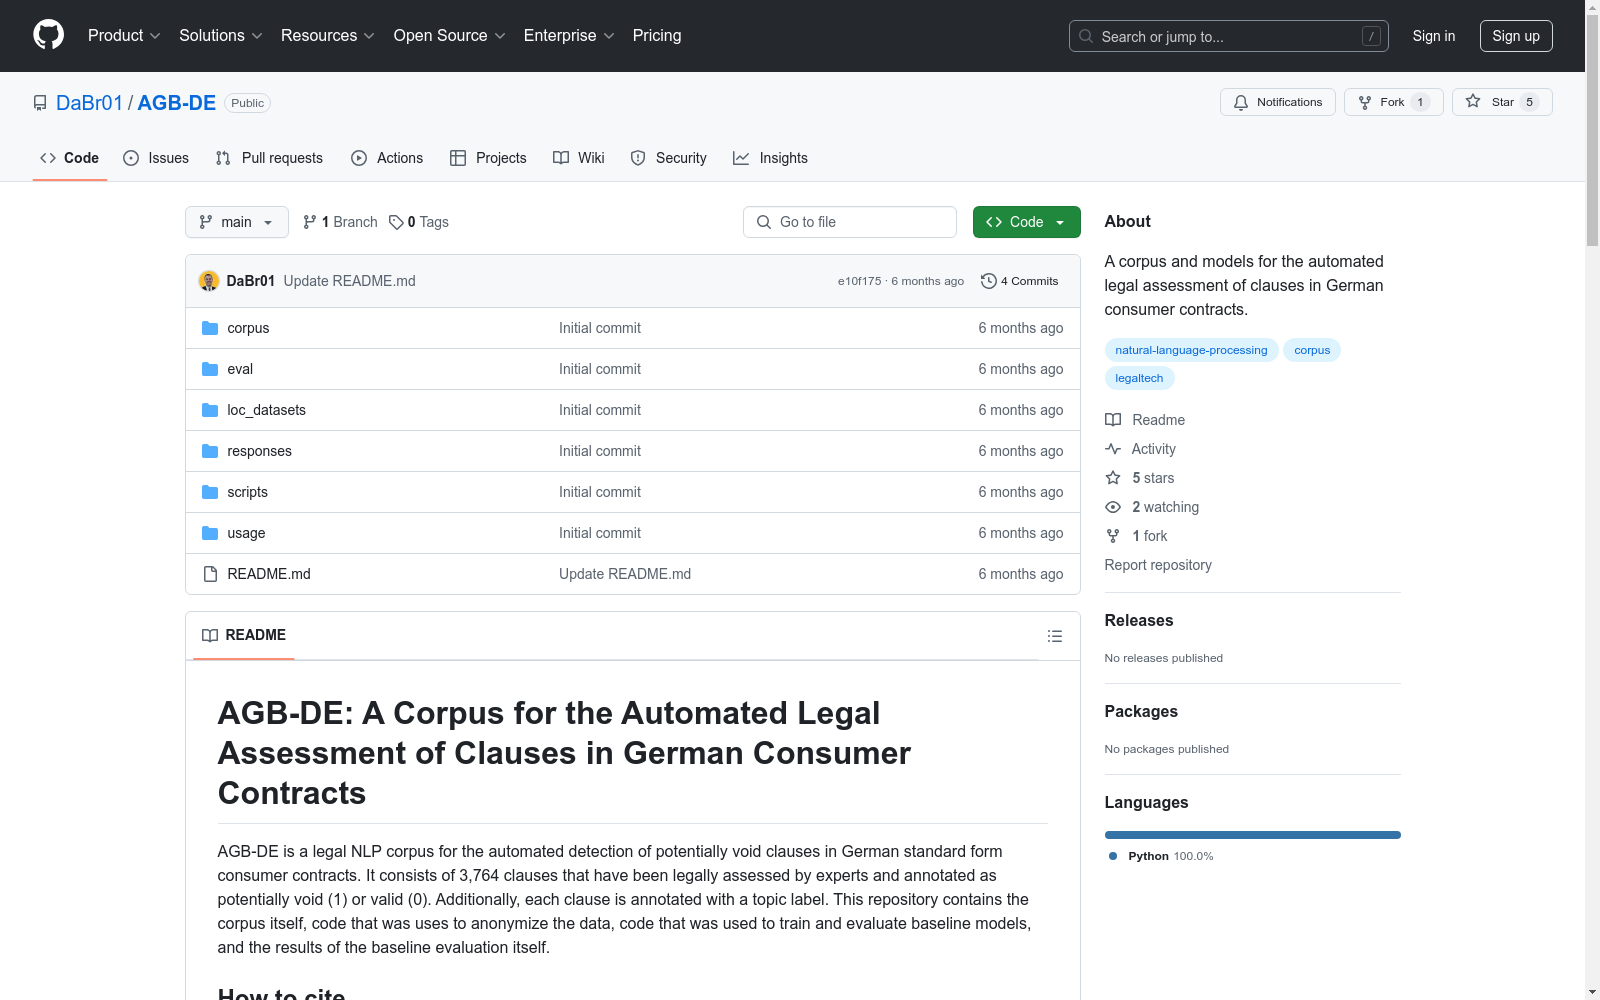Screen dimensions: 1600x1000
Task: Open the main branch selector dropdown
Action: click(x=237, y=222)
